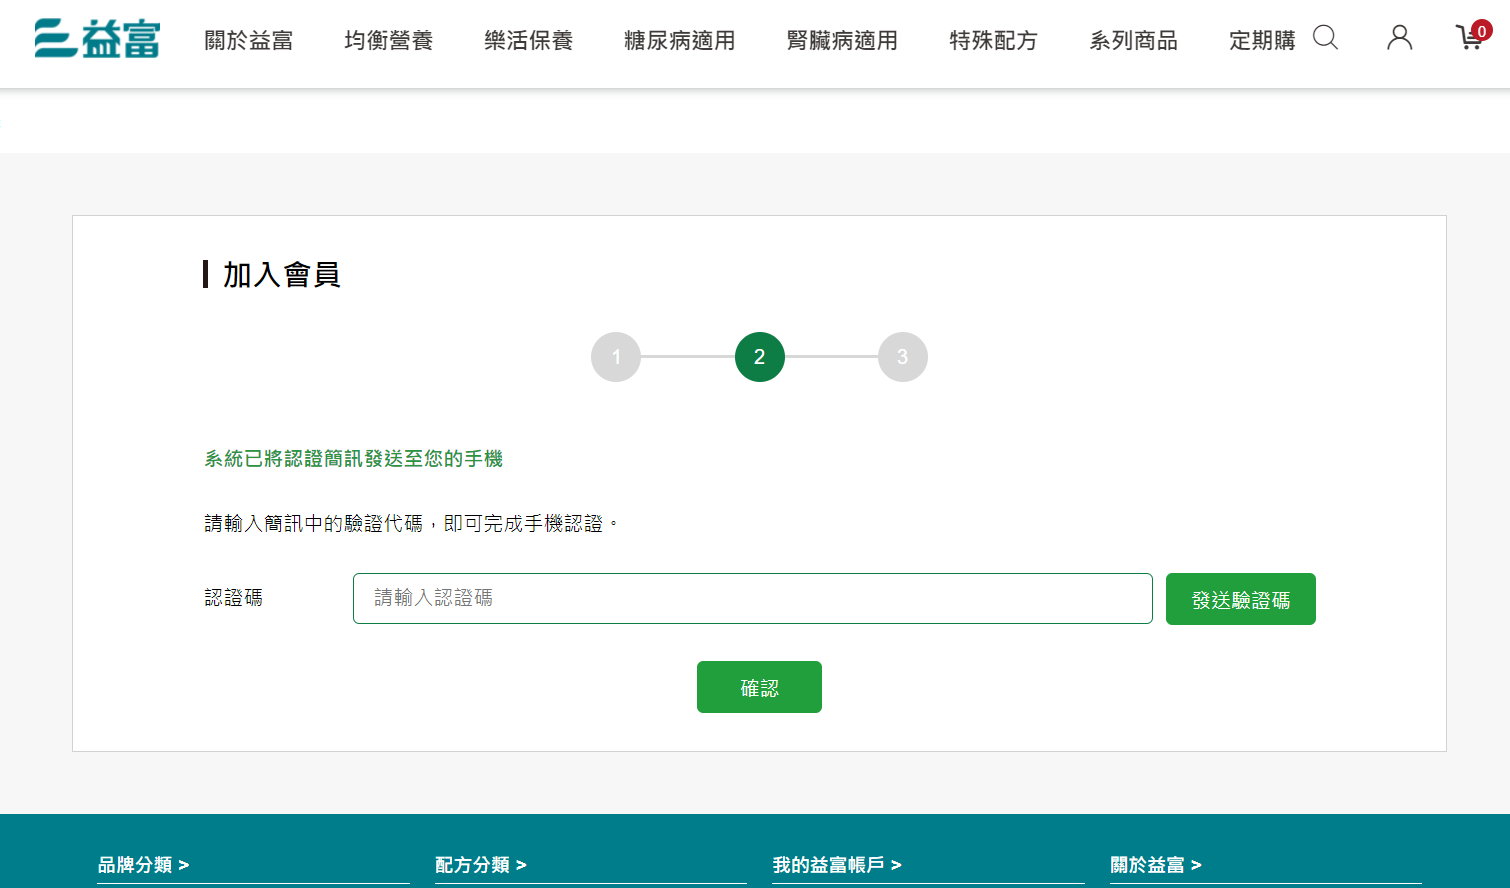Viewport: 1510px width, 888px height.
Task: Open the 腎臟病適用 menu
Action: [x=842, y=41]
